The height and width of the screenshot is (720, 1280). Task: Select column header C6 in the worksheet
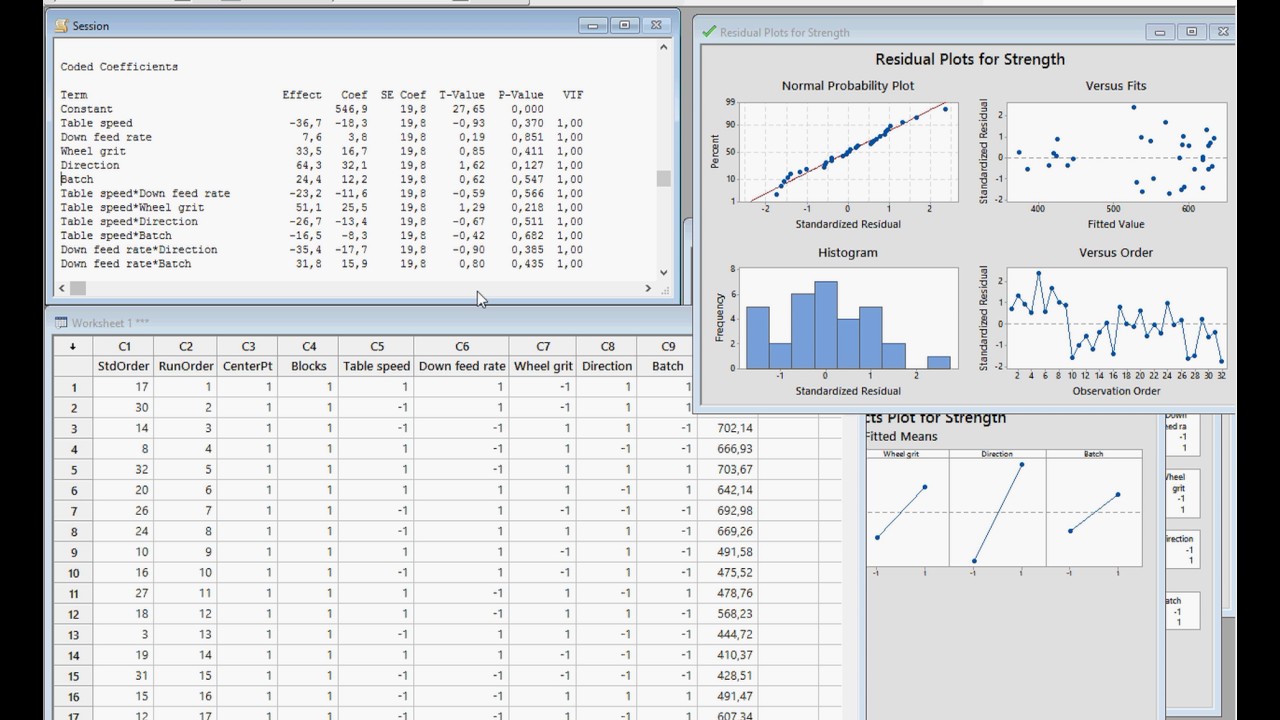(x=461, y=346)
